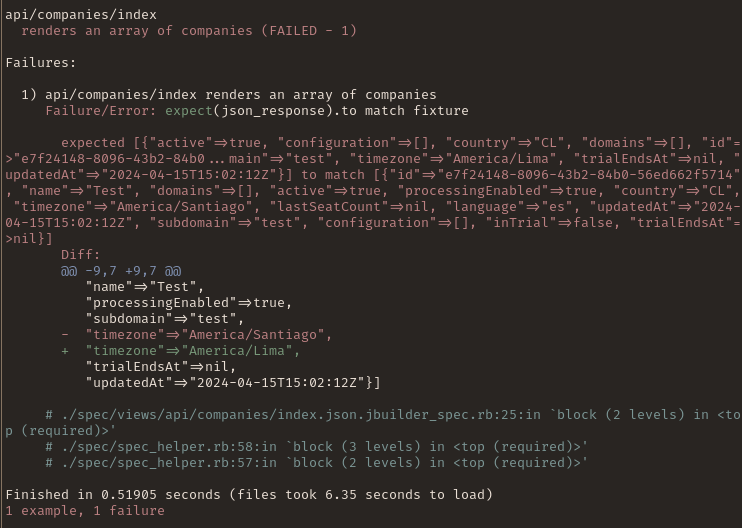Image resolution: width=742 pixels, height=528 pixels.
Task: Click the "processingEnabled" diff line
Action: click(x=189, y=303)
